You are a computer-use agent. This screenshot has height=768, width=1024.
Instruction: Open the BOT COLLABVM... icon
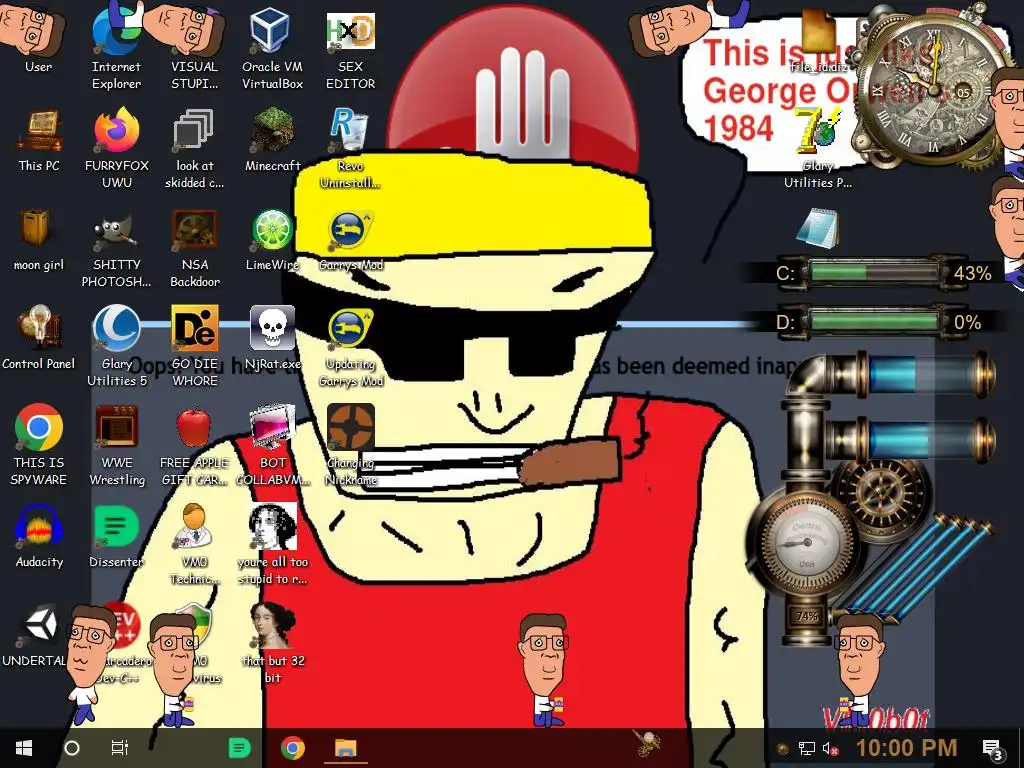272,445
